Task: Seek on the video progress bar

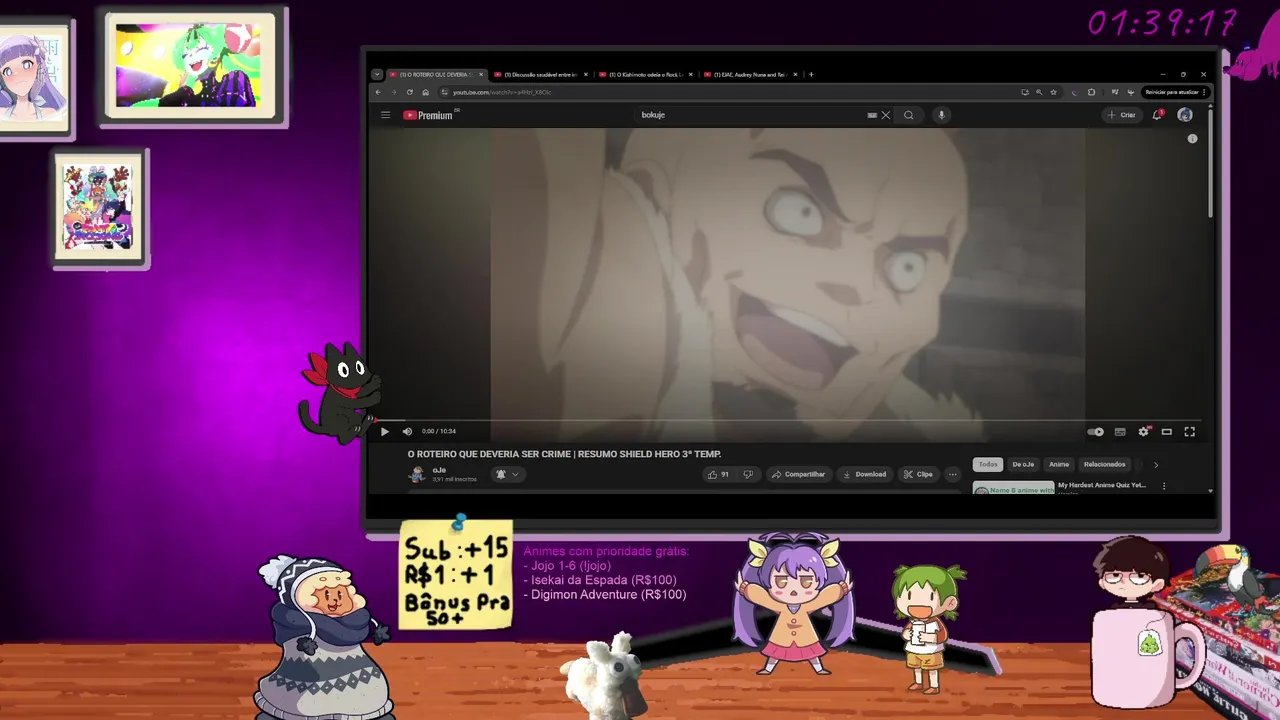Action: [788, 421]
